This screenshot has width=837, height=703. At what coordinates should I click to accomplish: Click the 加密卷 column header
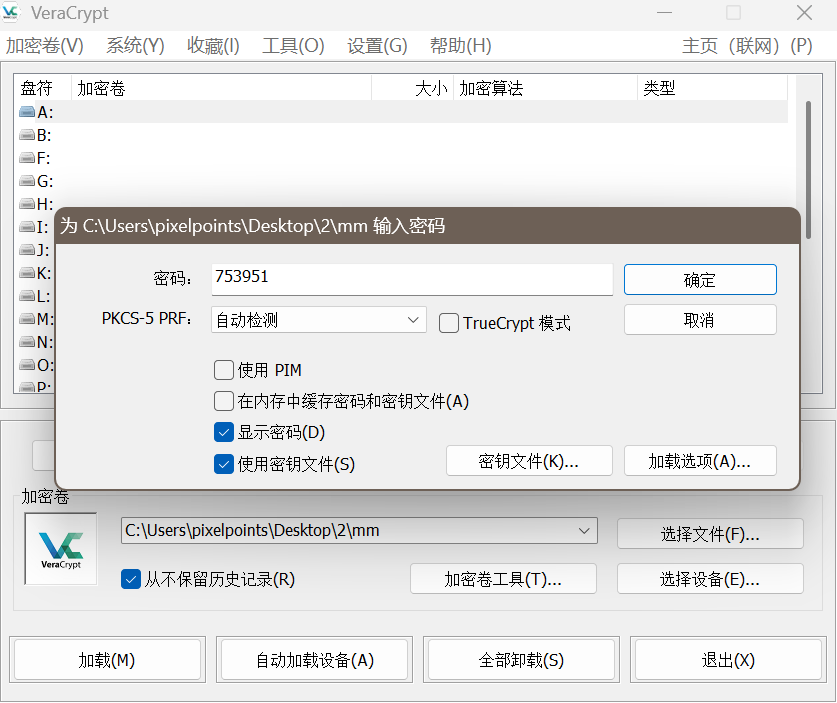[221, 88]
